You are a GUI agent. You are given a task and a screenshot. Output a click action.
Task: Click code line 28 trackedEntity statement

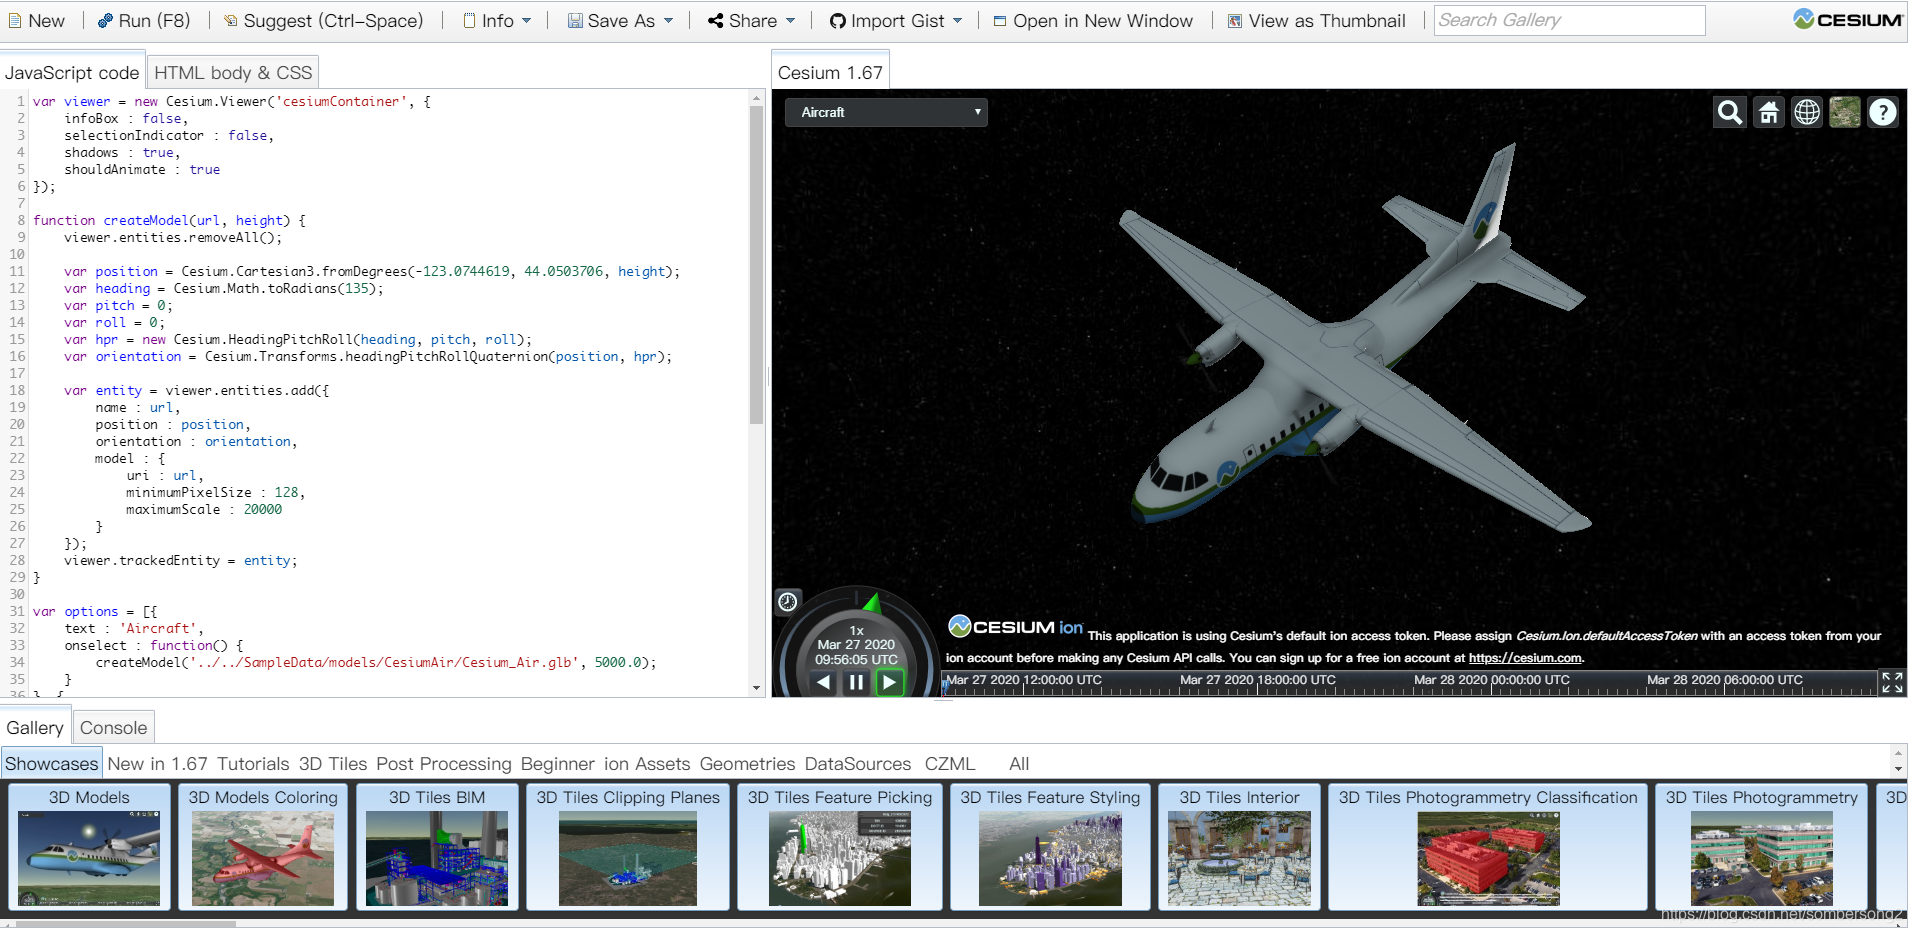(181, 561)
